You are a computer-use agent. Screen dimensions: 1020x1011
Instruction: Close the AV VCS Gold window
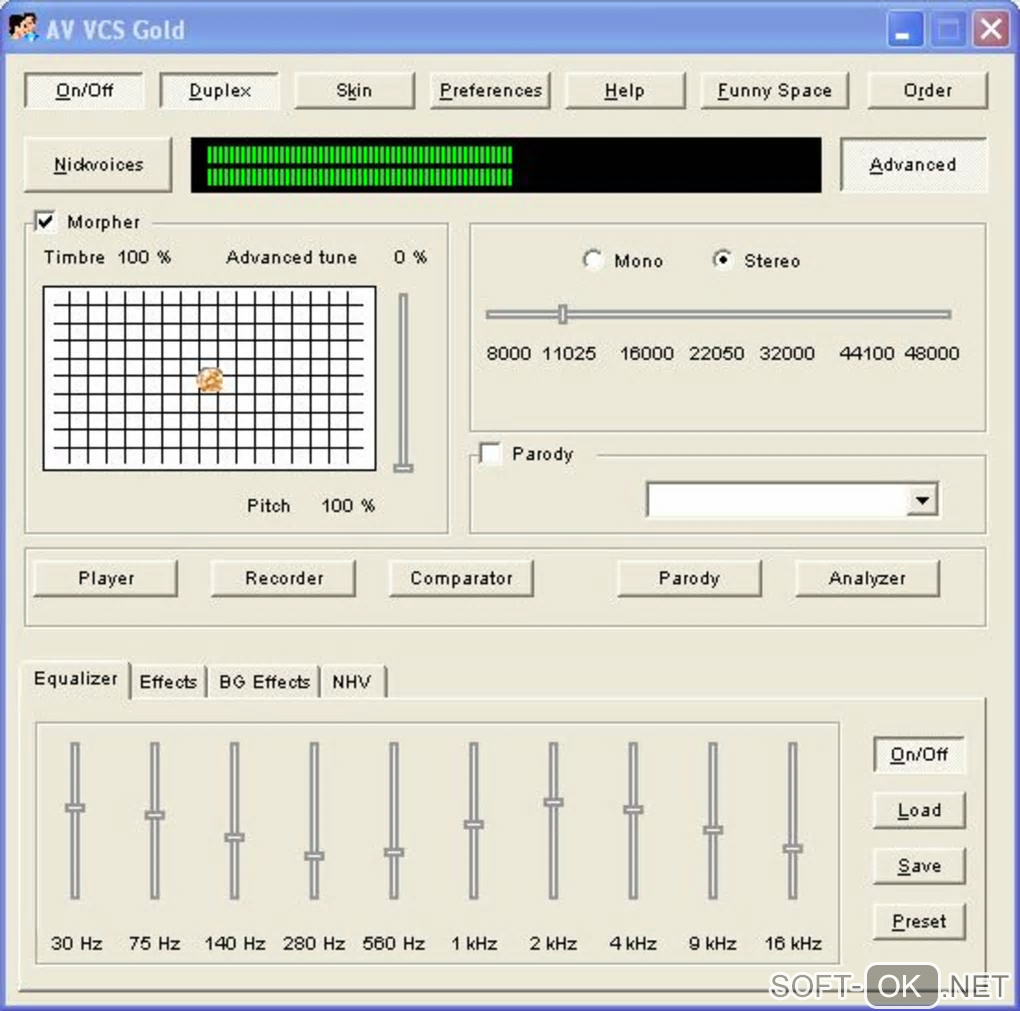pos(990,29)
